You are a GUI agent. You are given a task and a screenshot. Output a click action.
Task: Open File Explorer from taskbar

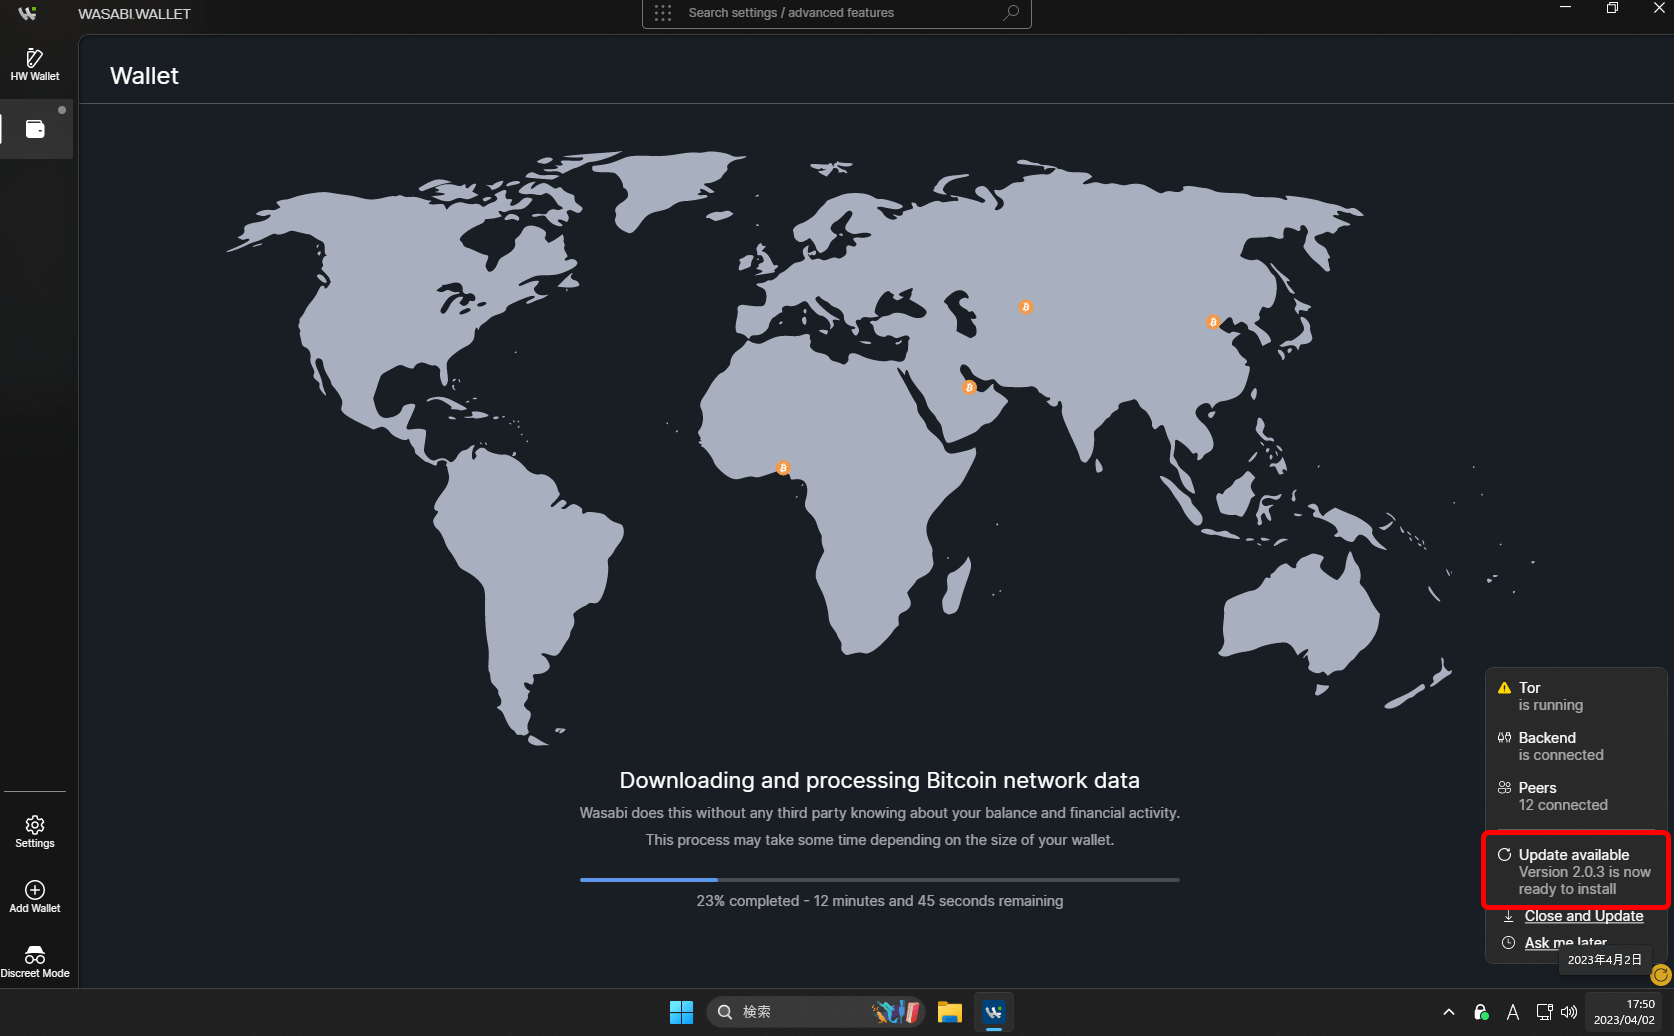click(949, 1012)
